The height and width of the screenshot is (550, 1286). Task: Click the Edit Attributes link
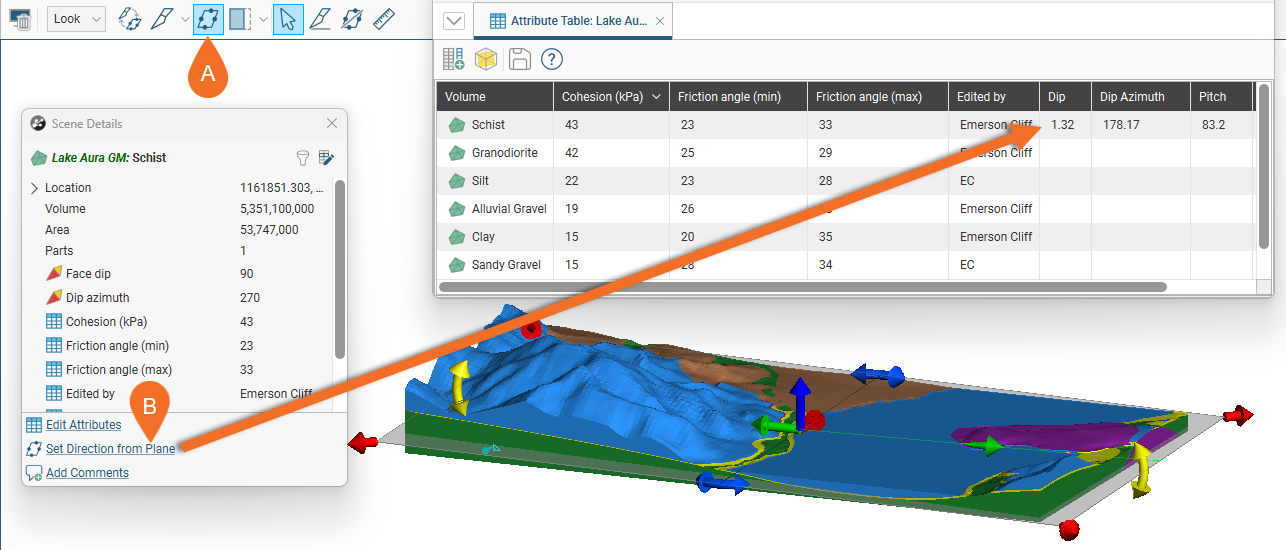(x=83, y=425)
